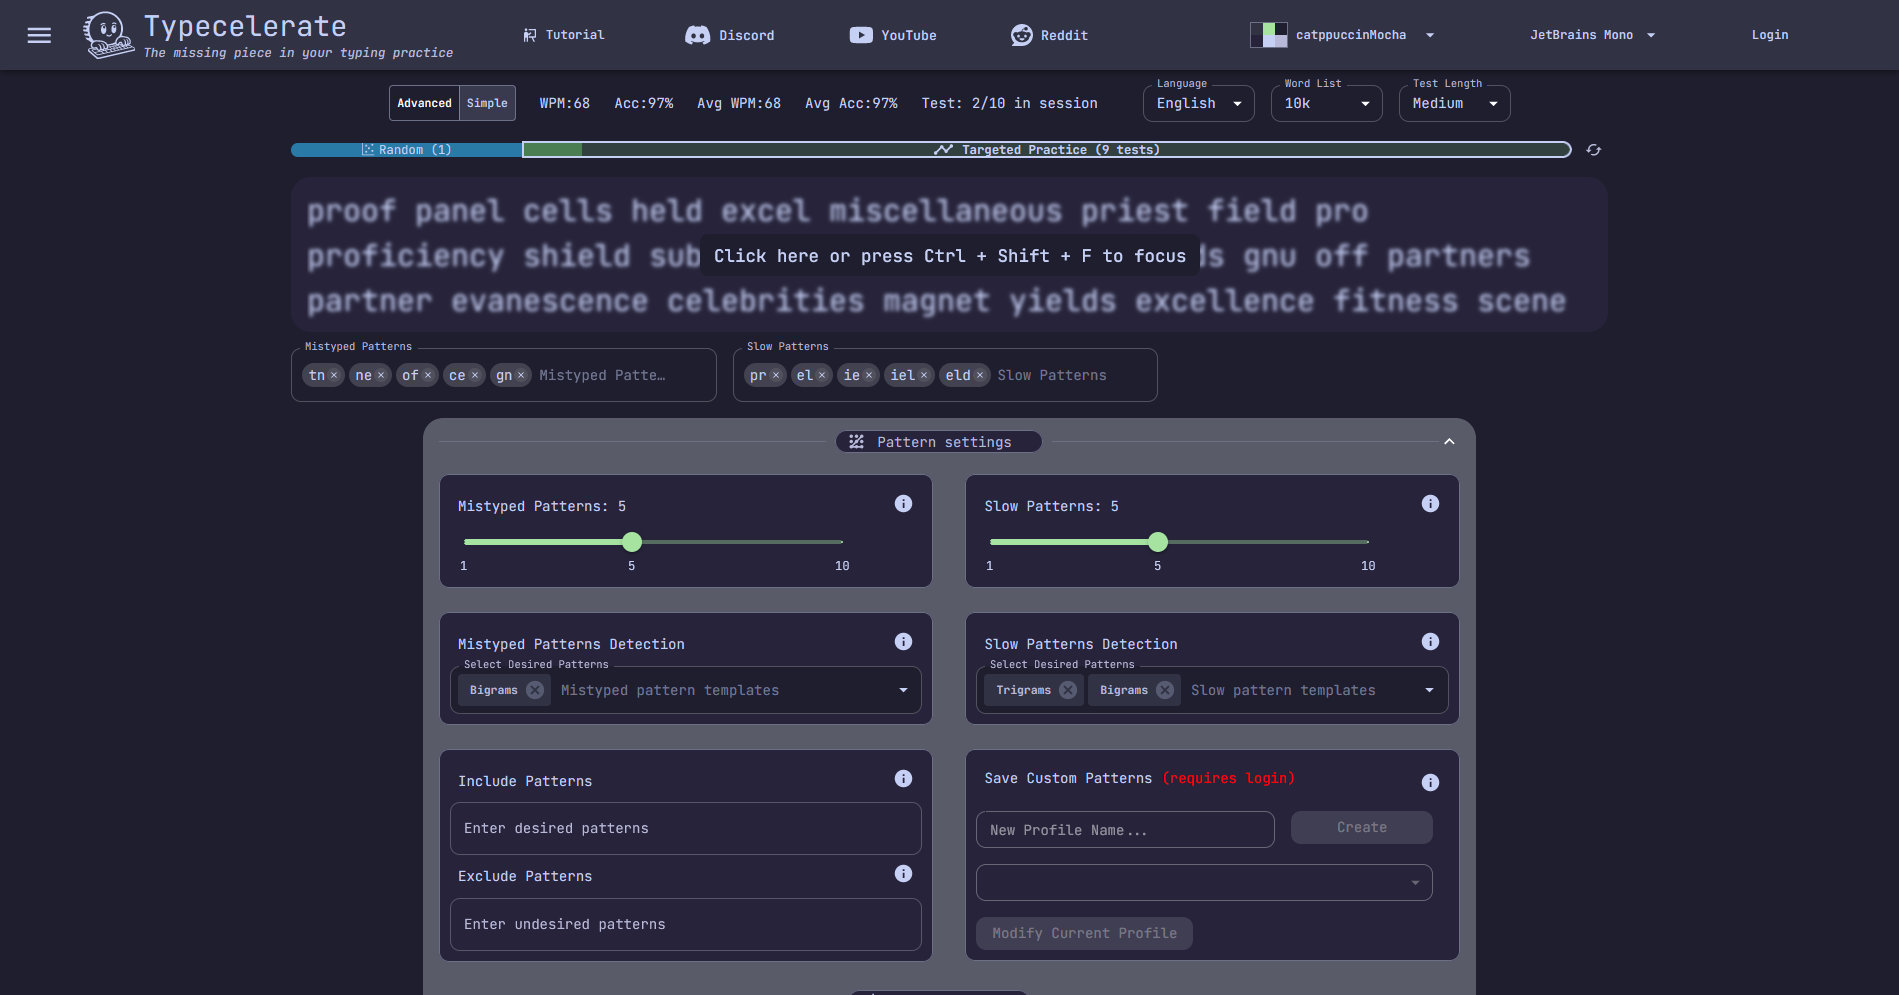Show info for Include Patterns
This screenshot has height=995, width=1899.
[903, 779]
